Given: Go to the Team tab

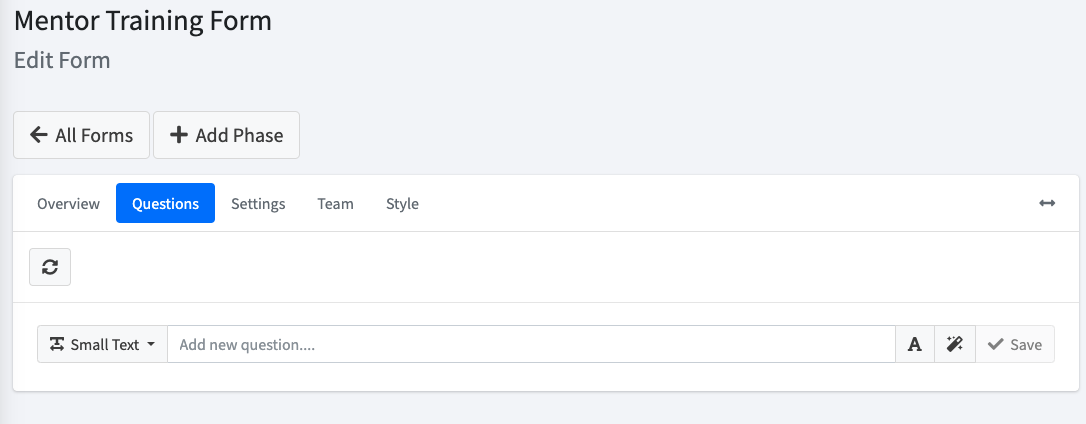Looking at the screenshot, I should [335, 204].
